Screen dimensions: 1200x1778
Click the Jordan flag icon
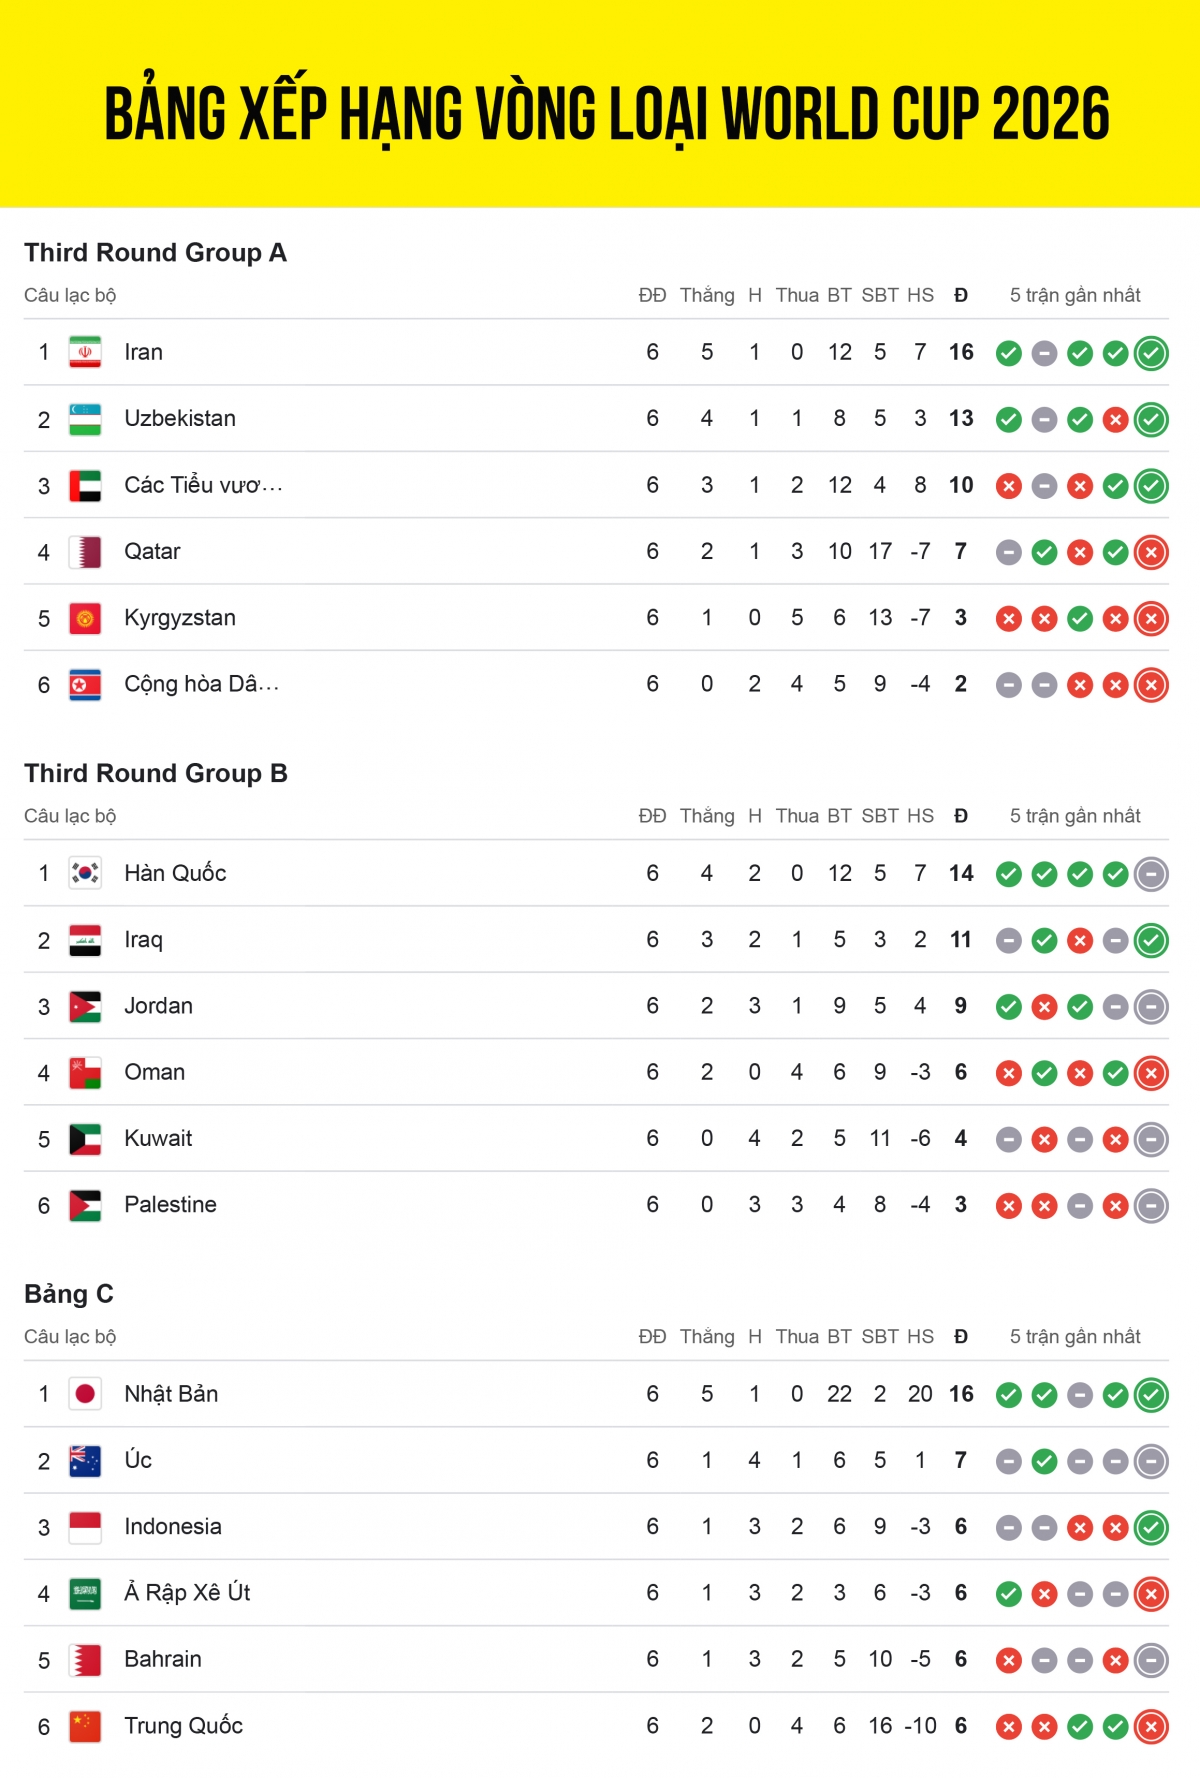(85, 1006)
